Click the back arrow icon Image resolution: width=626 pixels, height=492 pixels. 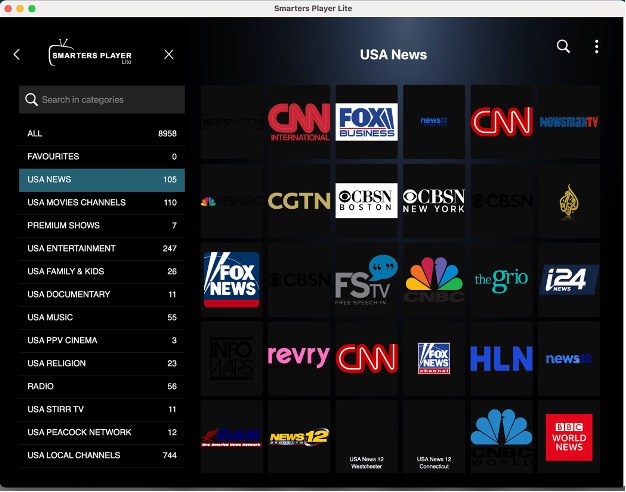point(16,54)
